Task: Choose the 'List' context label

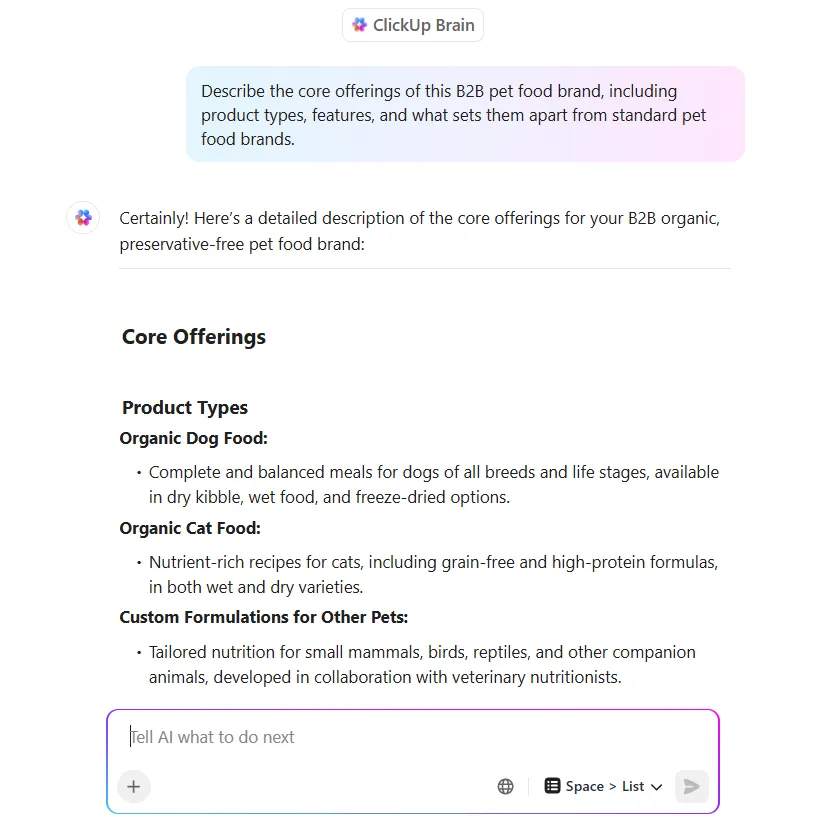Action: click(x=633, y=786)
